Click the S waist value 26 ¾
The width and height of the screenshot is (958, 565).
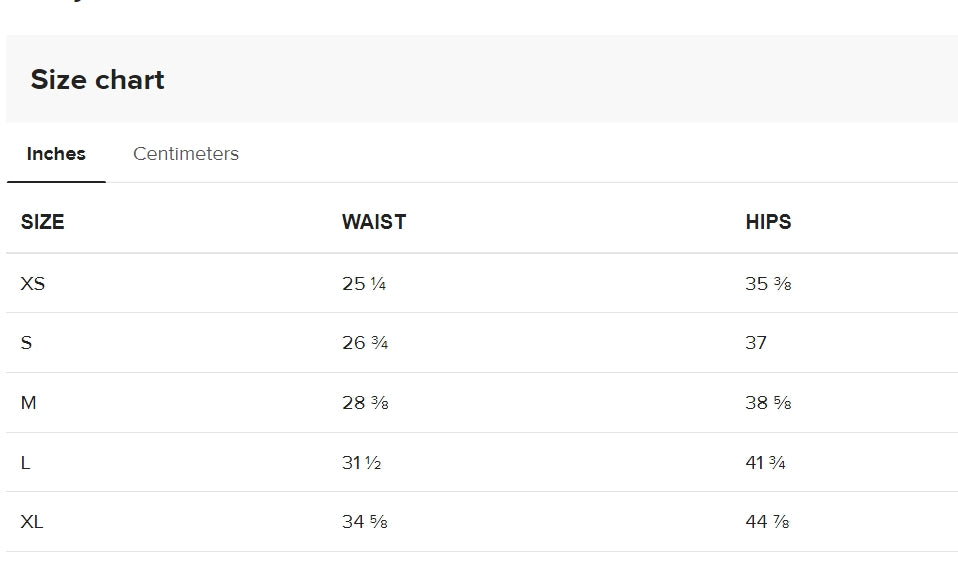click(365, 343)
